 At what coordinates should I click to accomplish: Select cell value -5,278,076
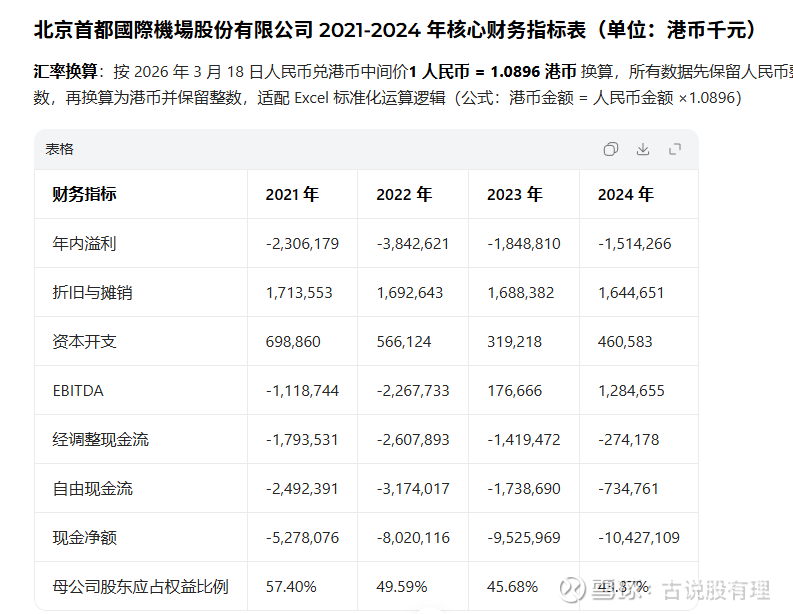[302, 538]
